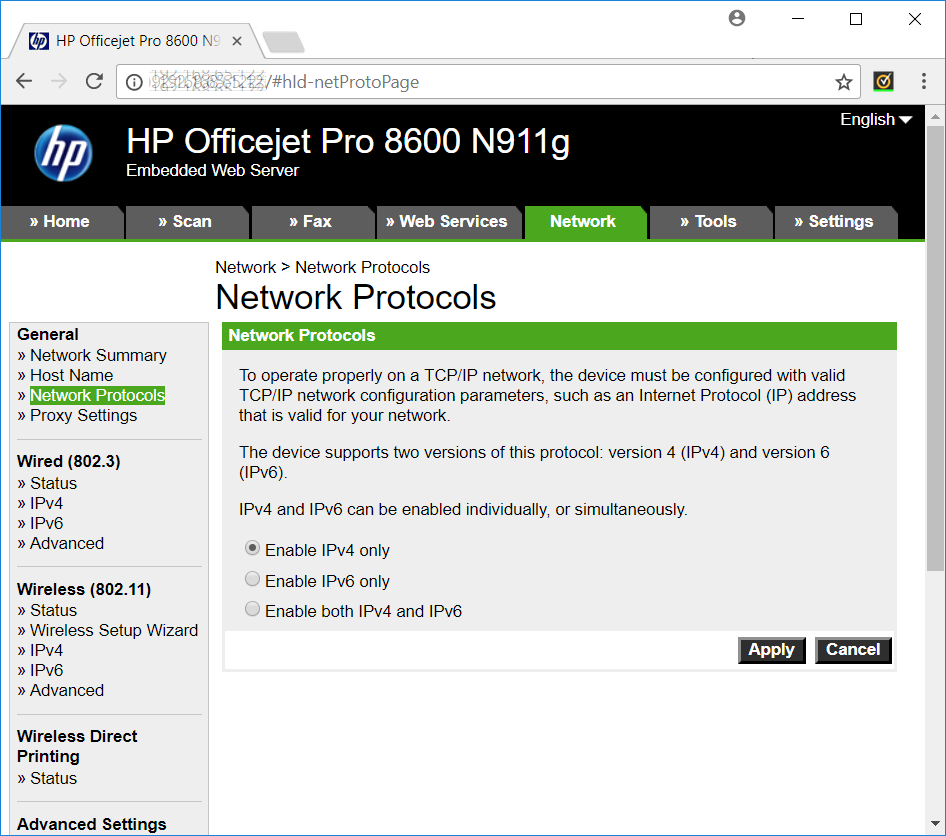The image size is (946, 836).
Task: Switch to the Fax tab
Action: 311,221
